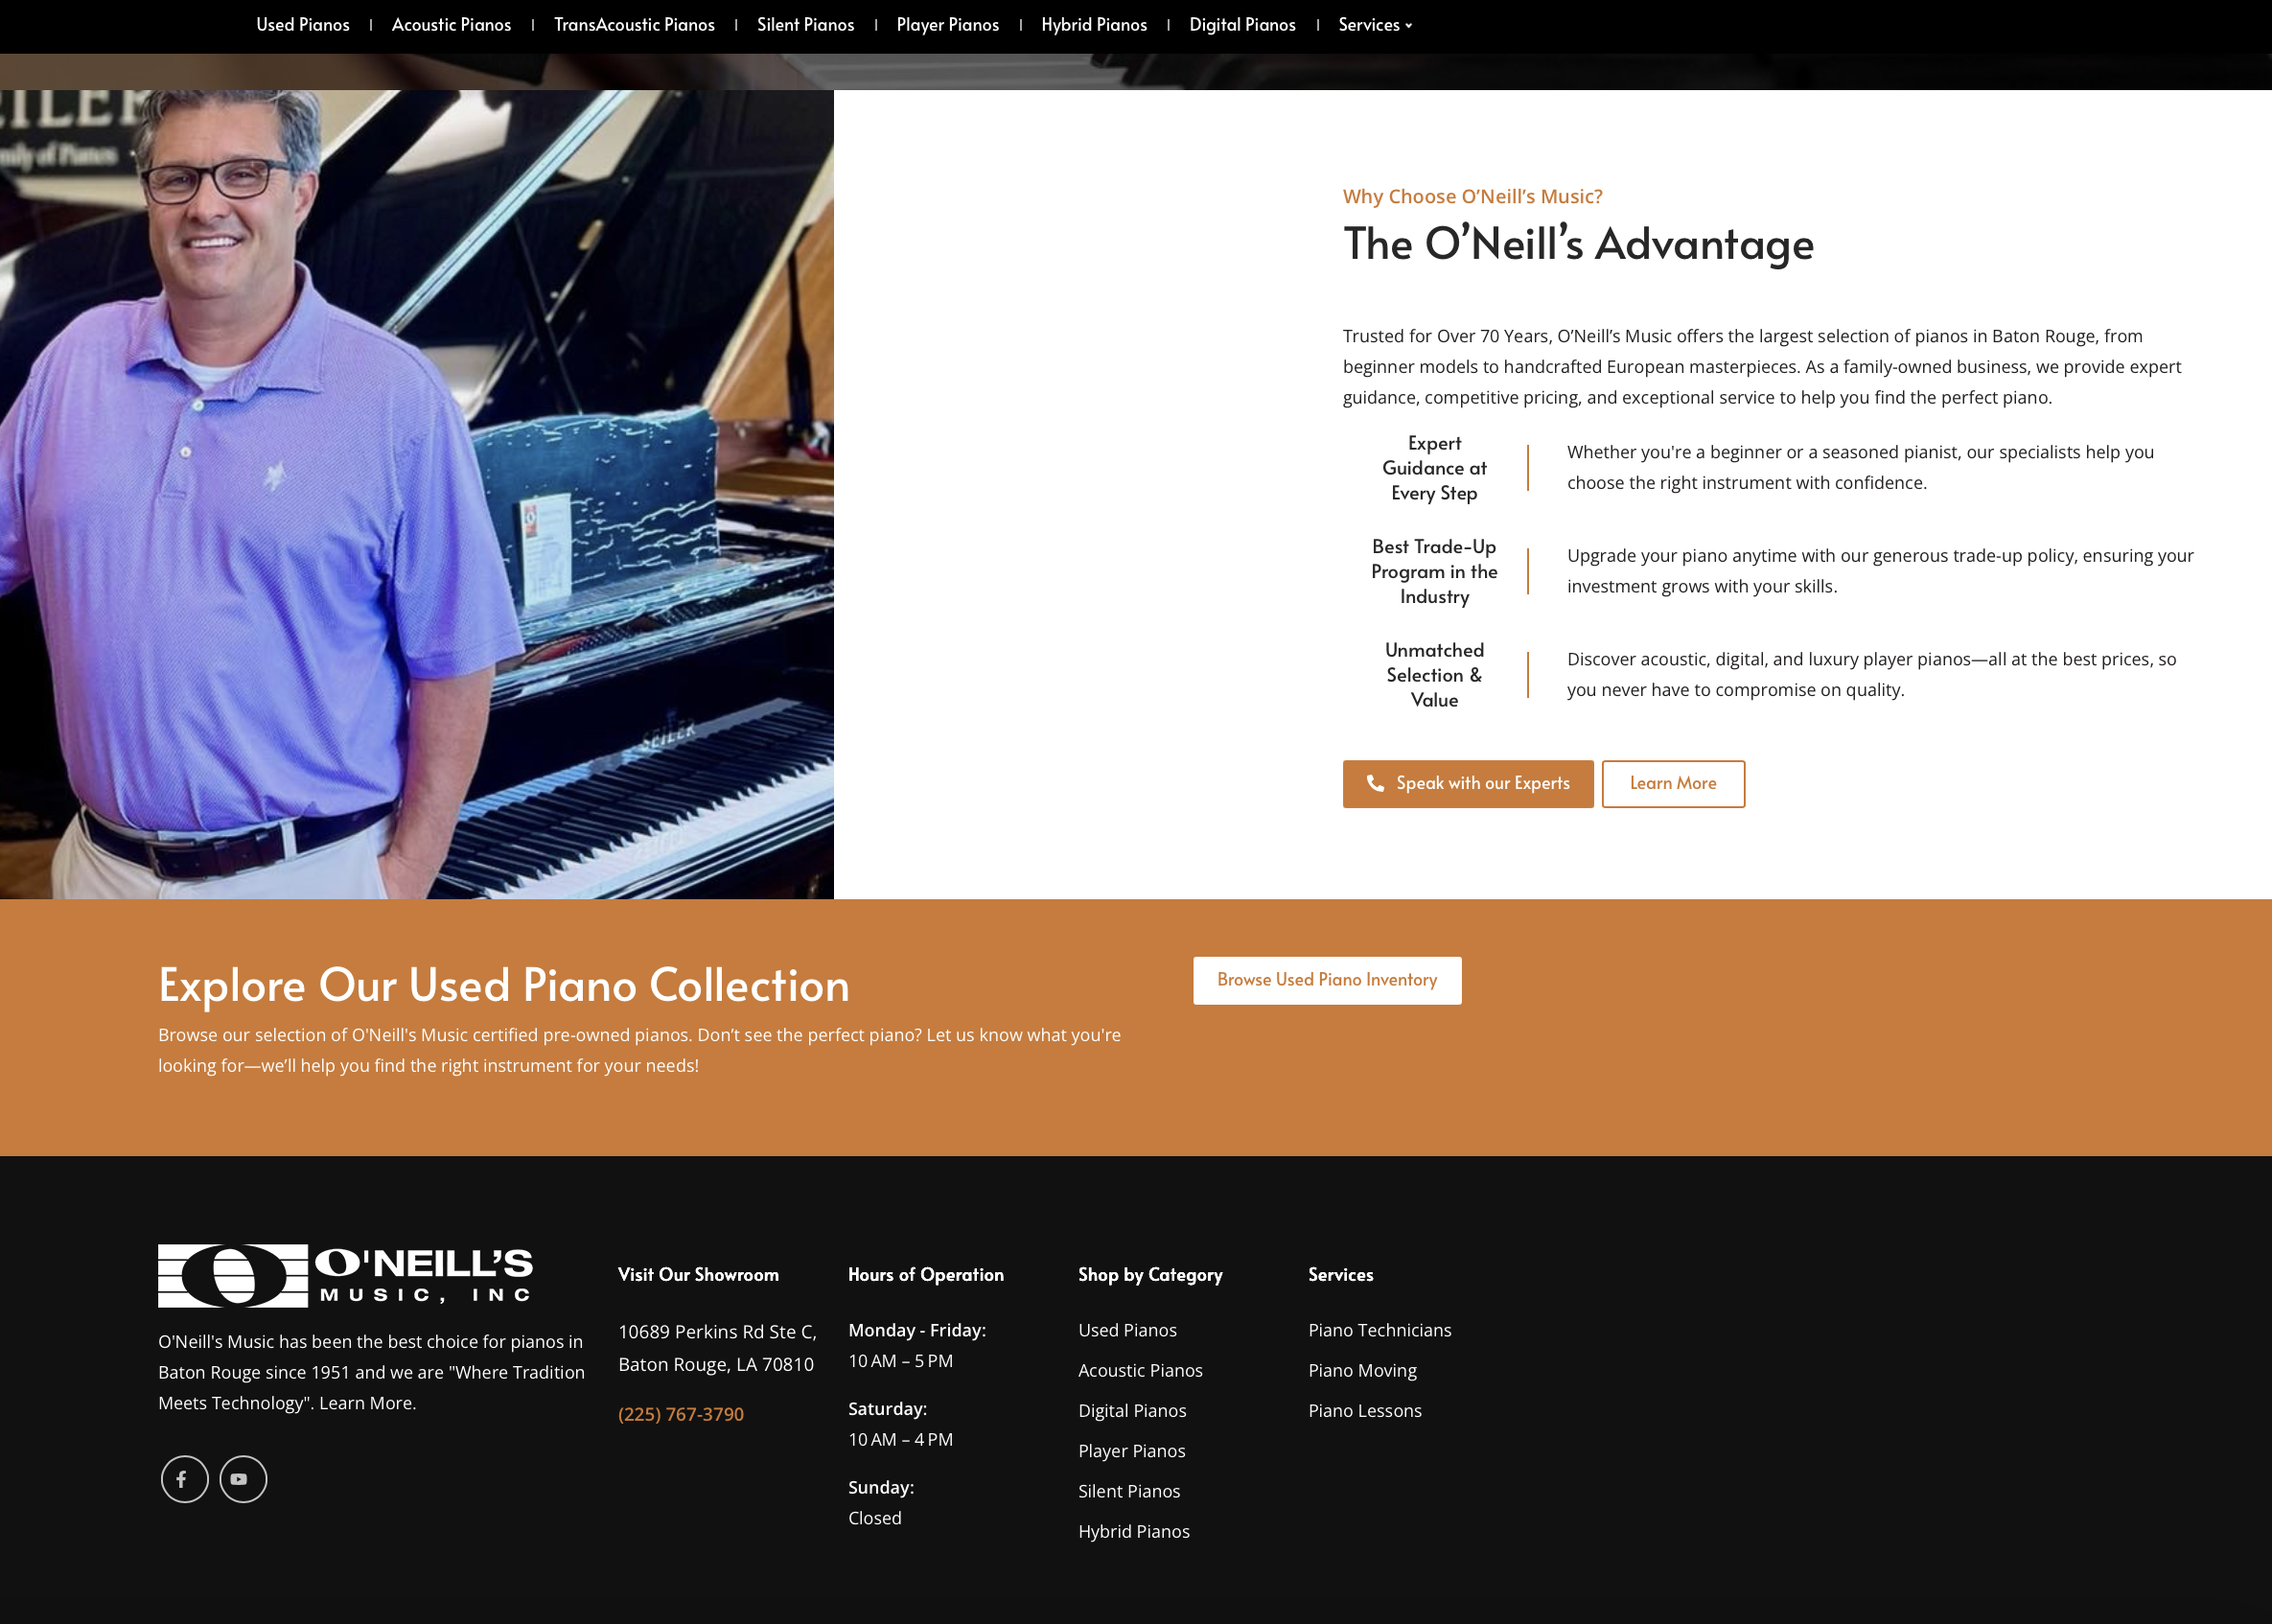Open the Facebook page via footer icon
The height and width of the screenshot is (1624, 2272).
[184, 1479]
